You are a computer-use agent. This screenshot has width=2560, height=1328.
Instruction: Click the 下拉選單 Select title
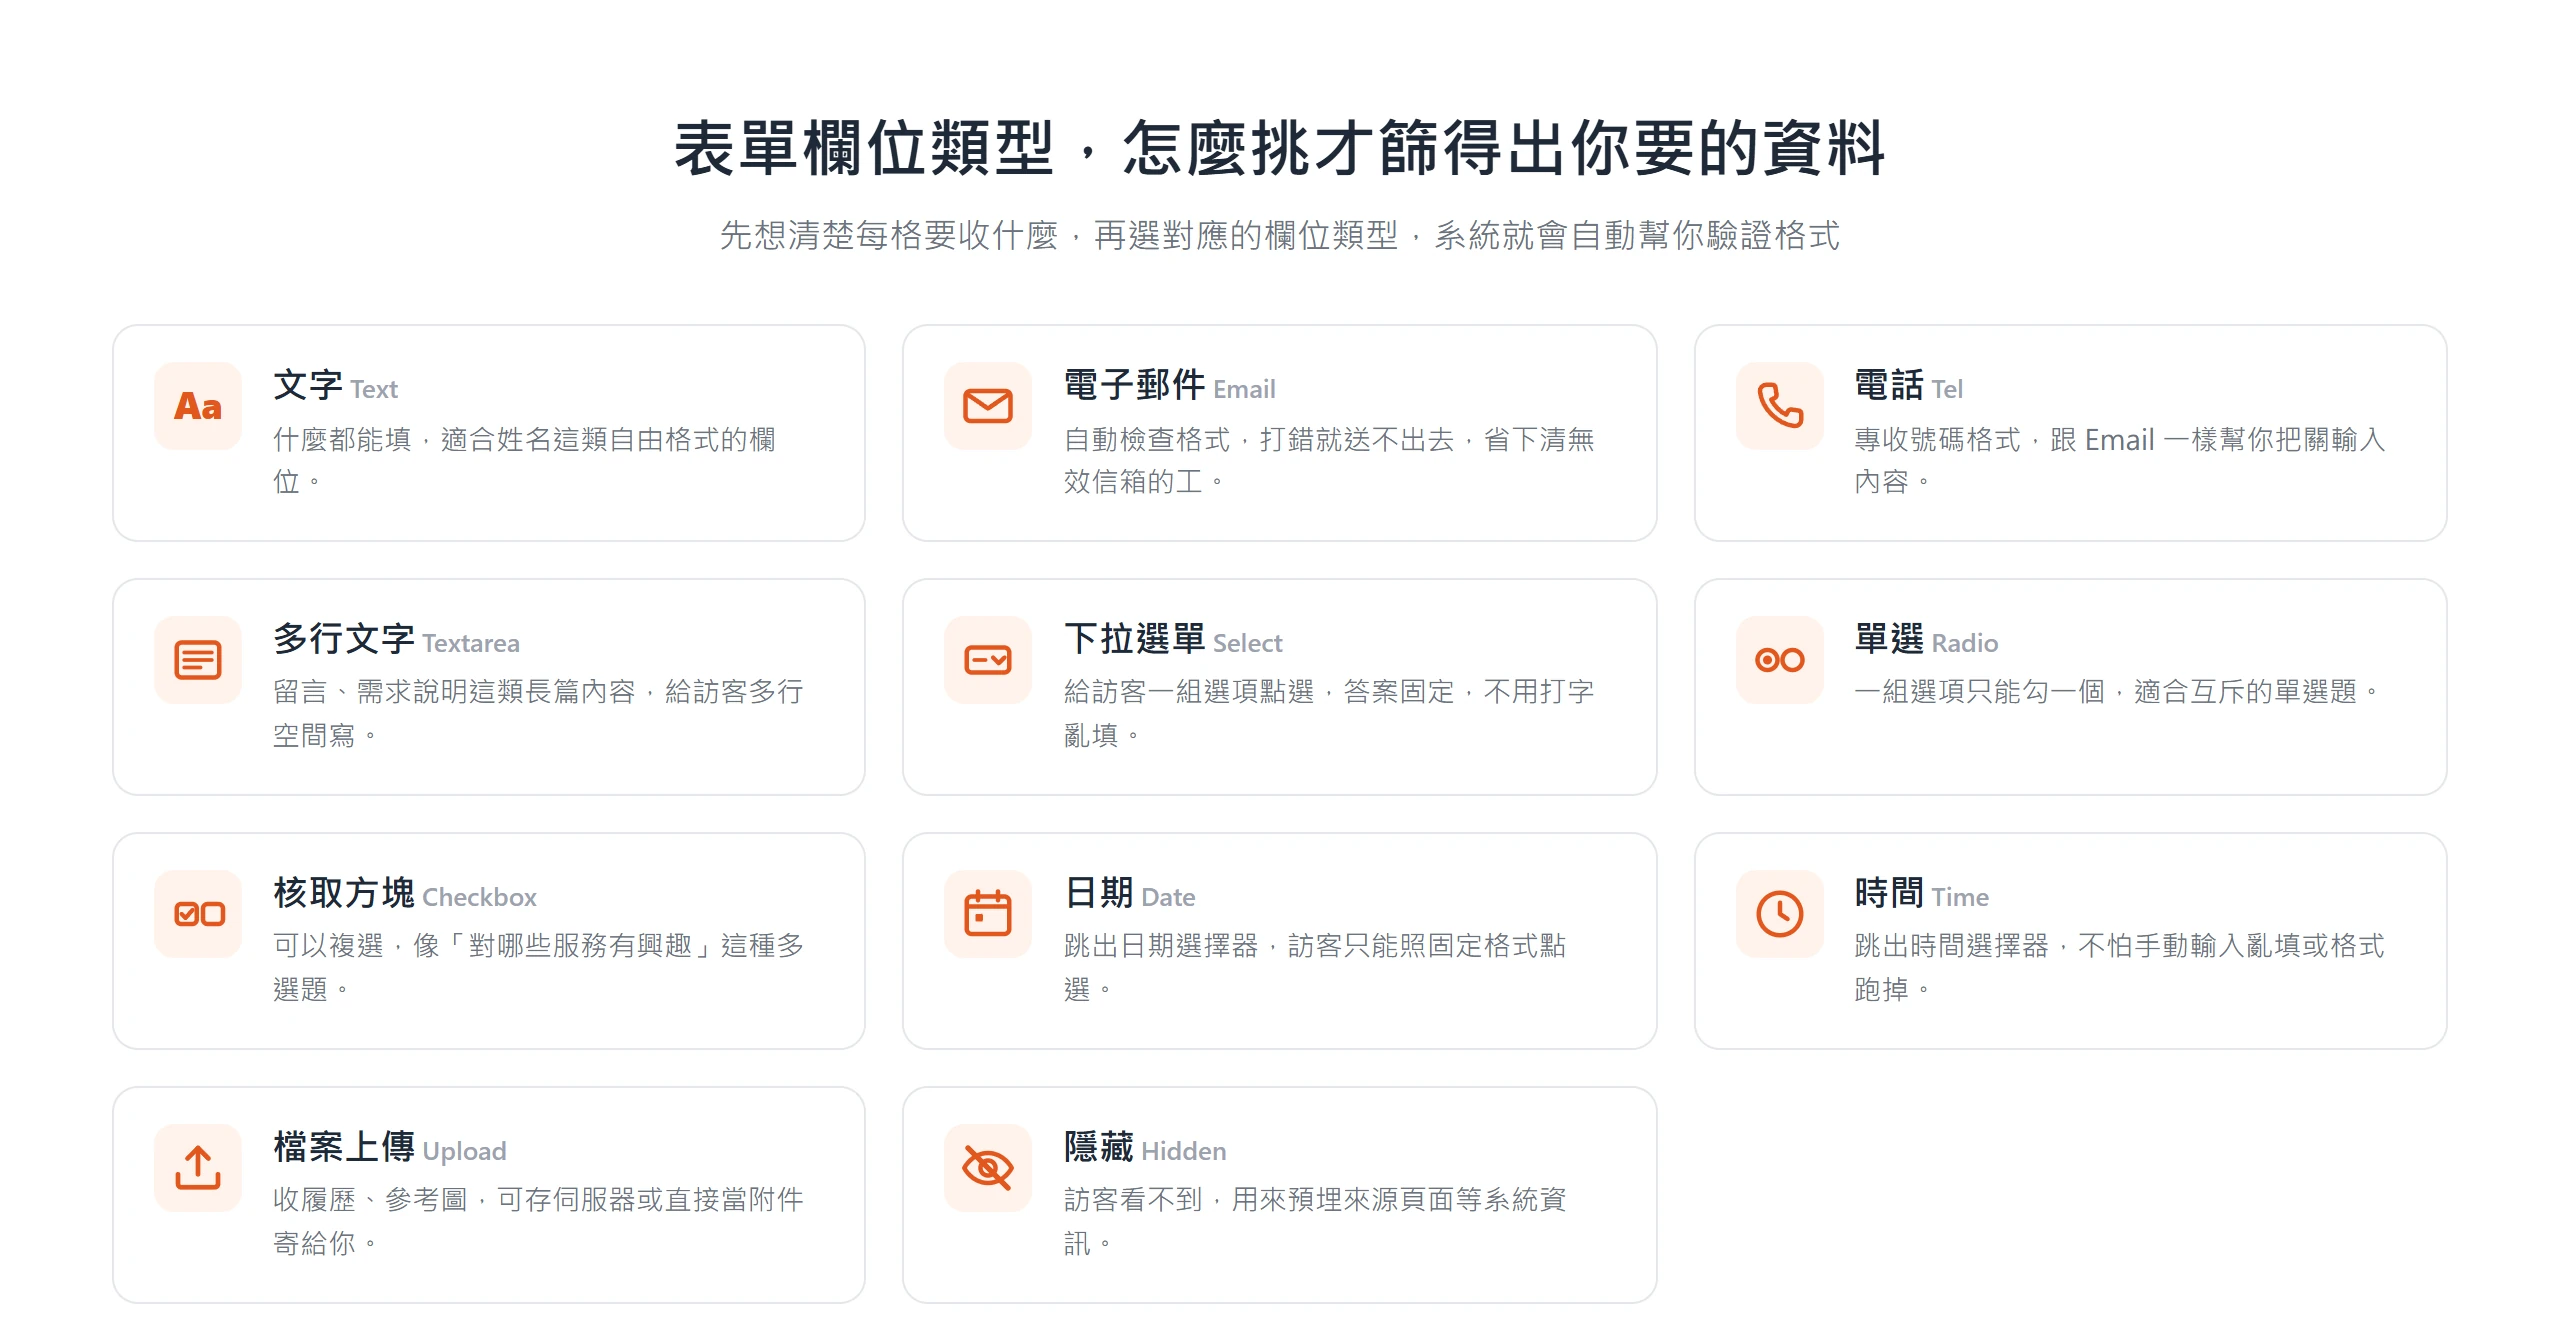click(1173, 640)
